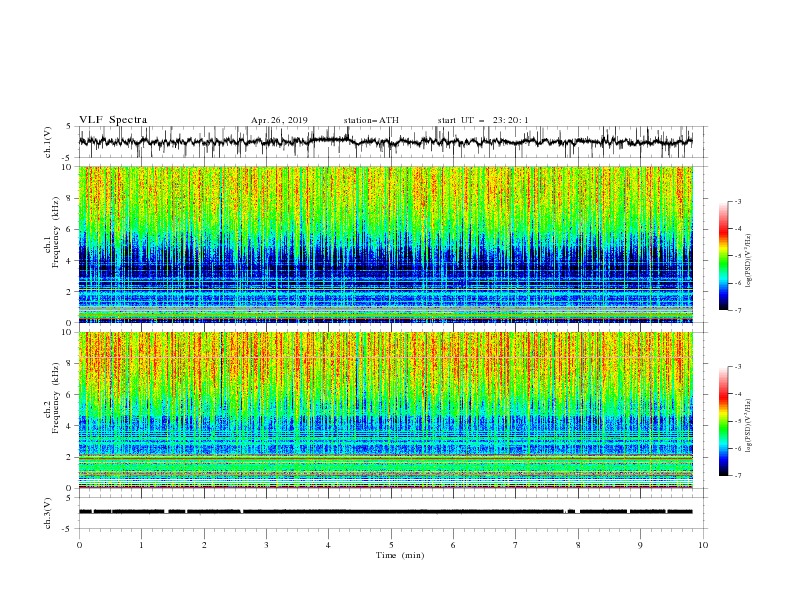Click time axis tick label "9"
Screen dimensions: 792x612
(640, 545)
